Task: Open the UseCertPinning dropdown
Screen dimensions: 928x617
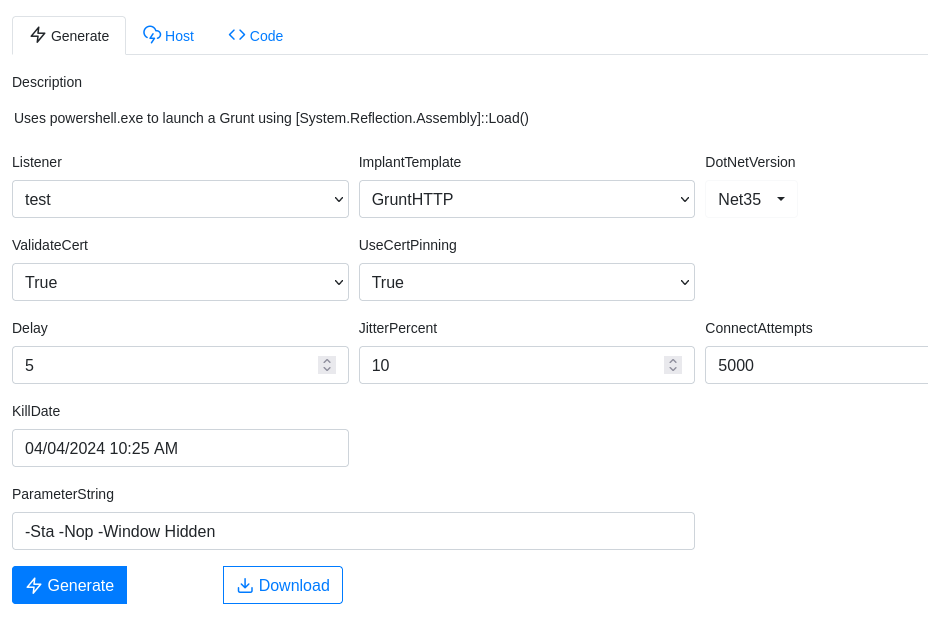Action: 527,282
